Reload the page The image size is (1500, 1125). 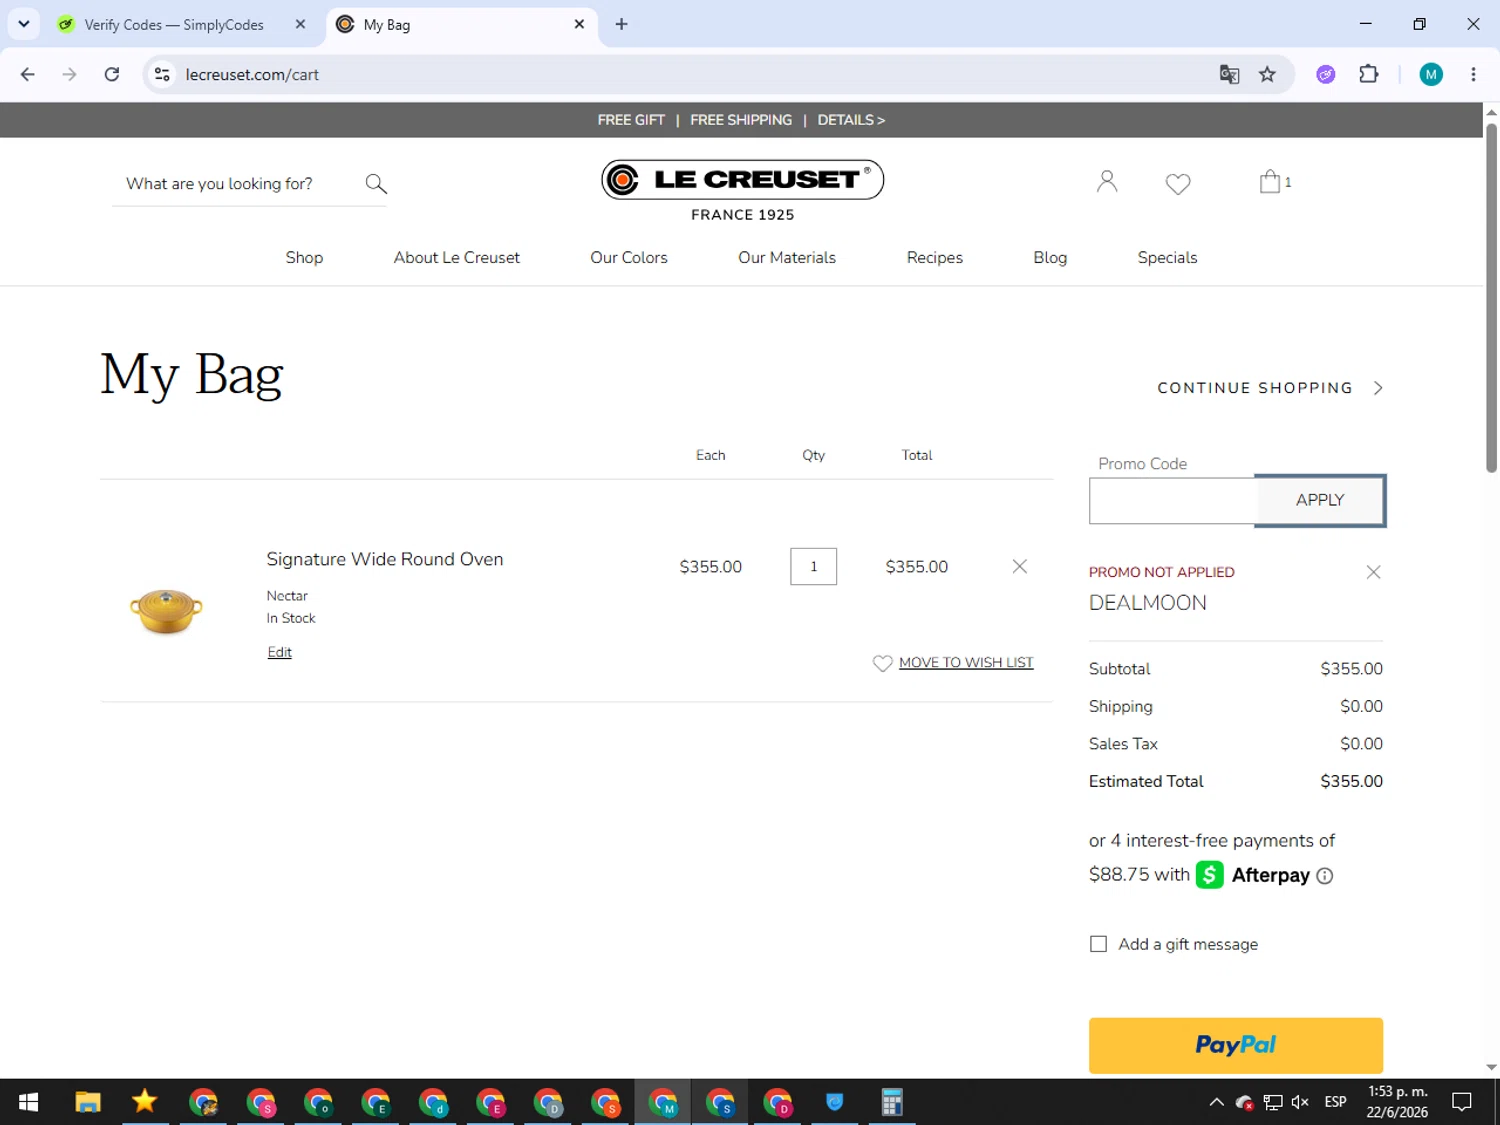click(112, 74)
